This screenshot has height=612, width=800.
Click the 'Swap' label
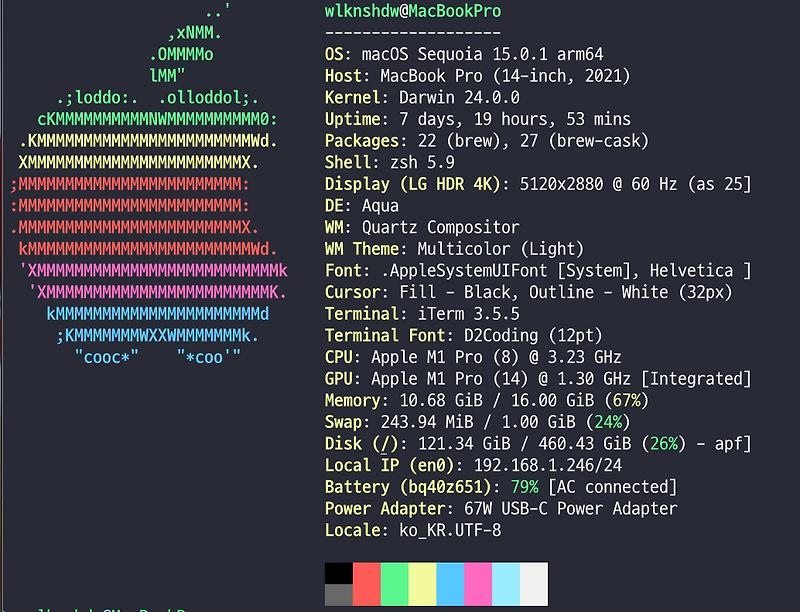click(x=343, y=422)
